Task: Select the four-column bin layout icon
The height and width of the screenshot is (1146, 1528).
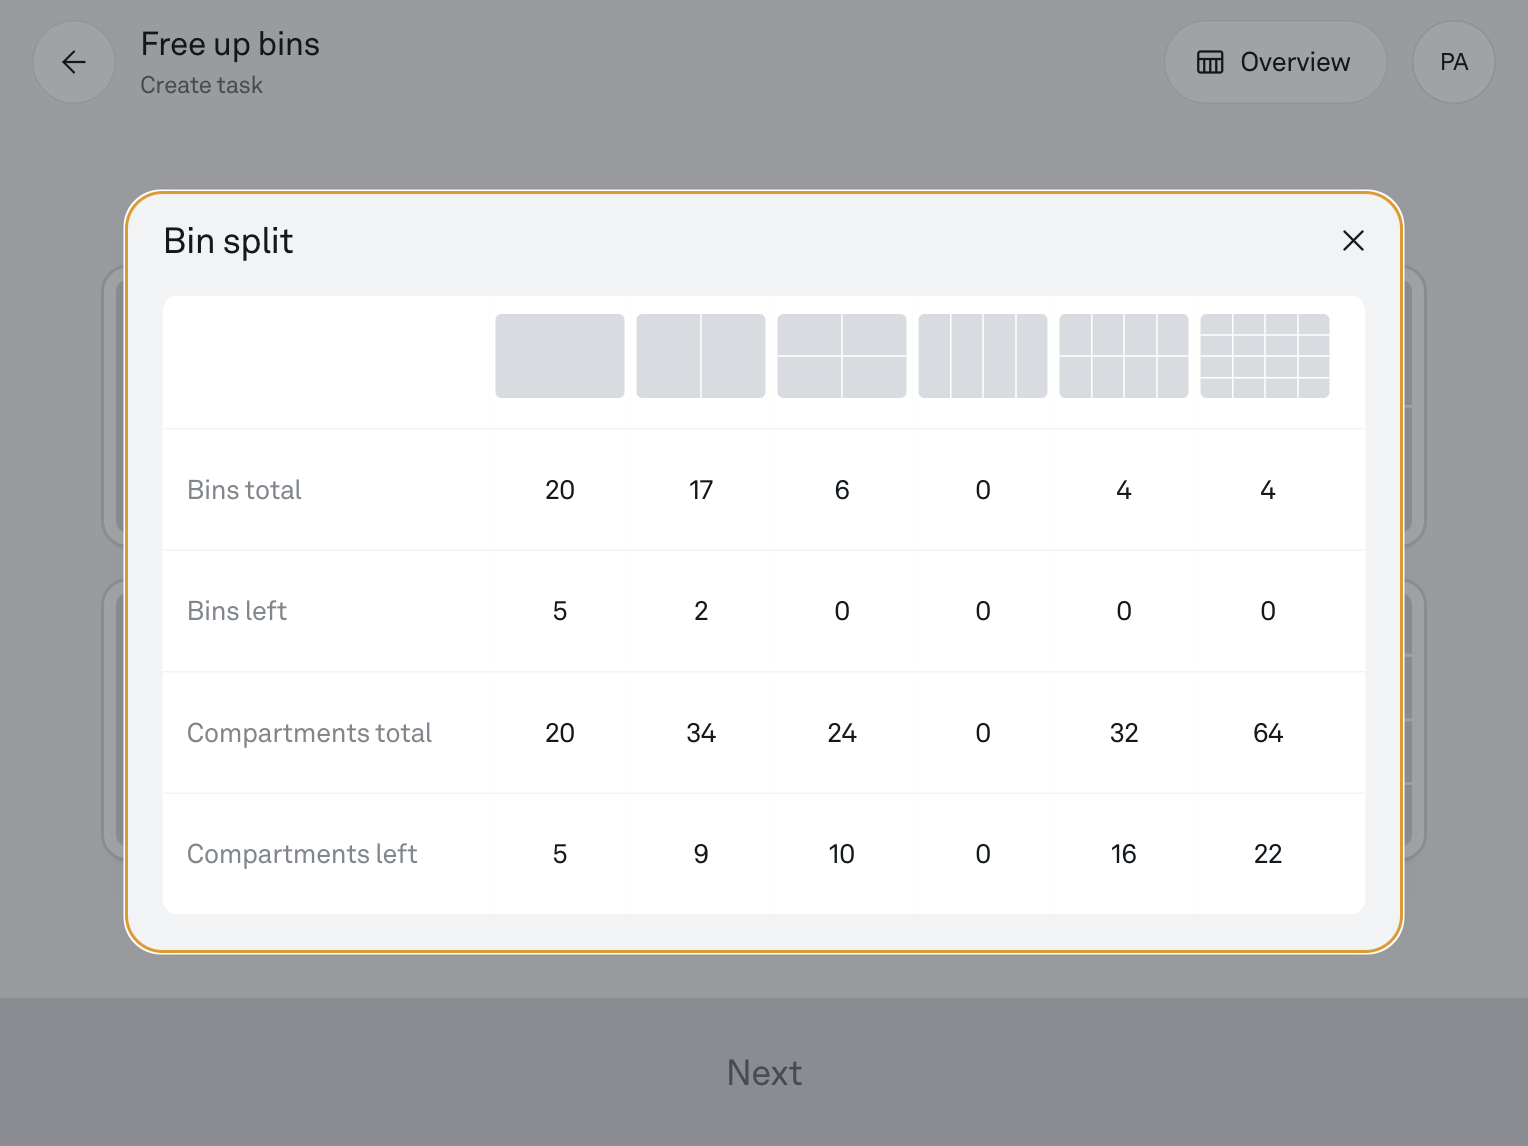Action: pos(982,356)
